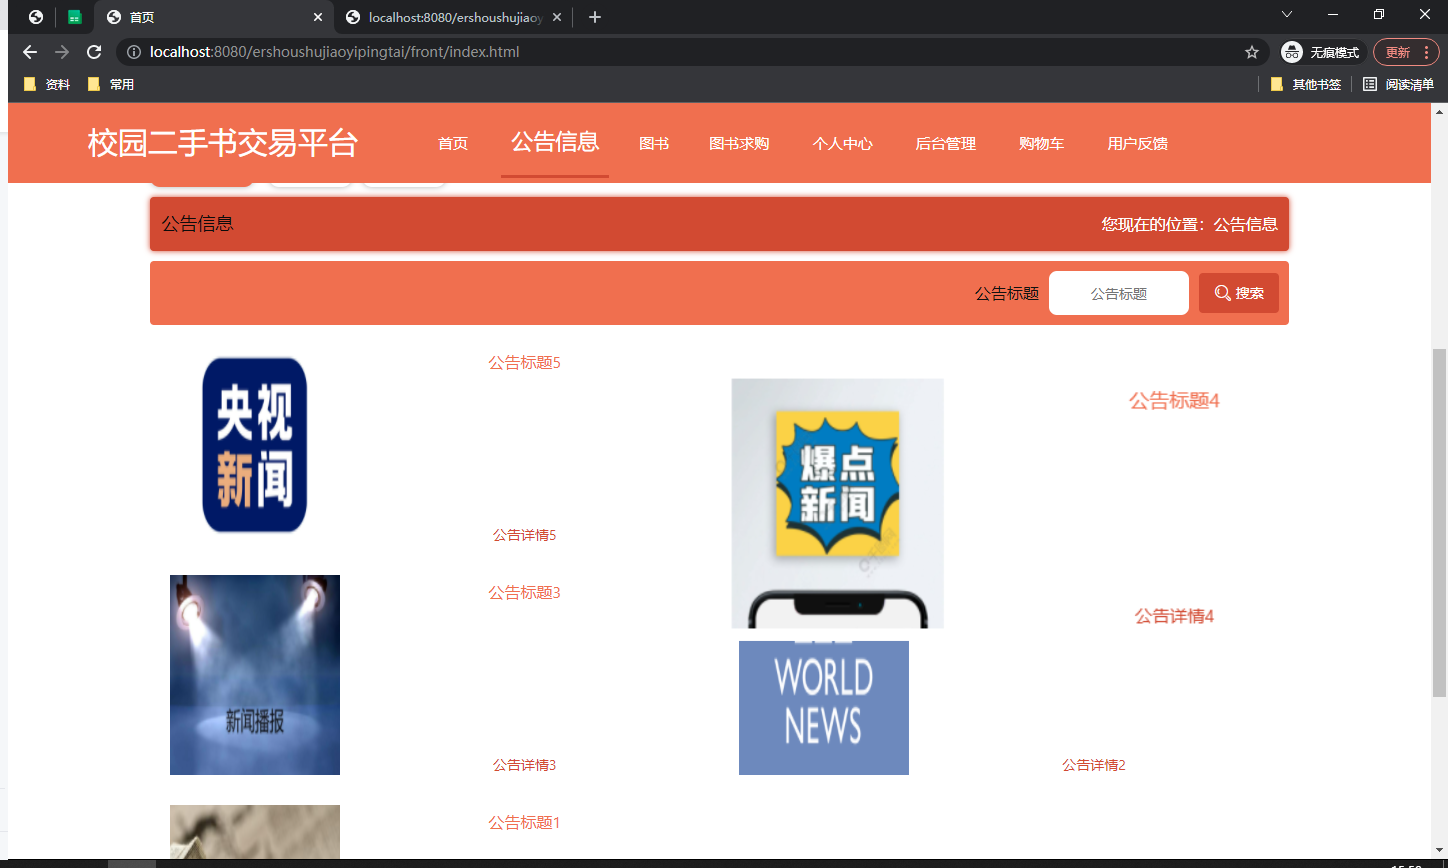
Task: Close the 首页 tab
Action: [318, 17]
